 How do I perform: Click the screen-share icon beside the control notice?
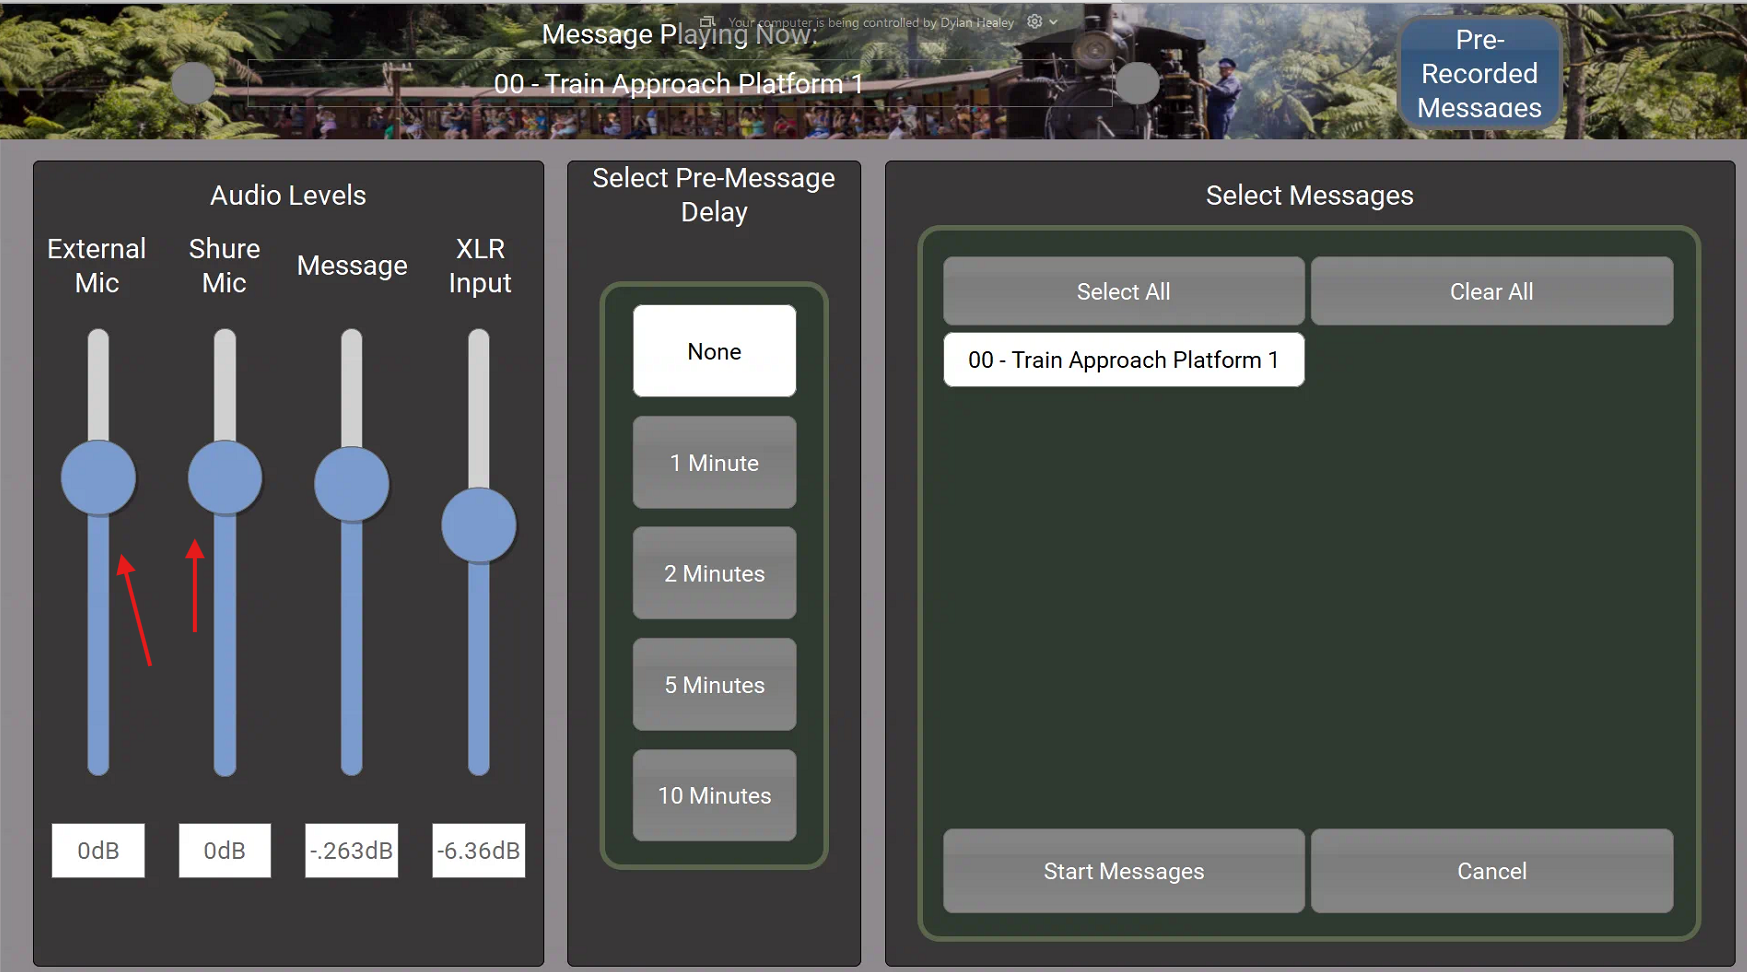(707, 21)
